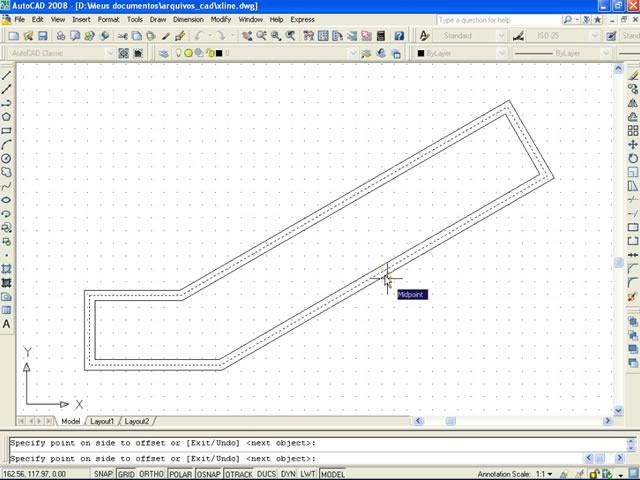The height and width of the screenshot is (480, 640).
Task: Select the Erase tool in the Modify toolbar
Action: coord(633,75)
